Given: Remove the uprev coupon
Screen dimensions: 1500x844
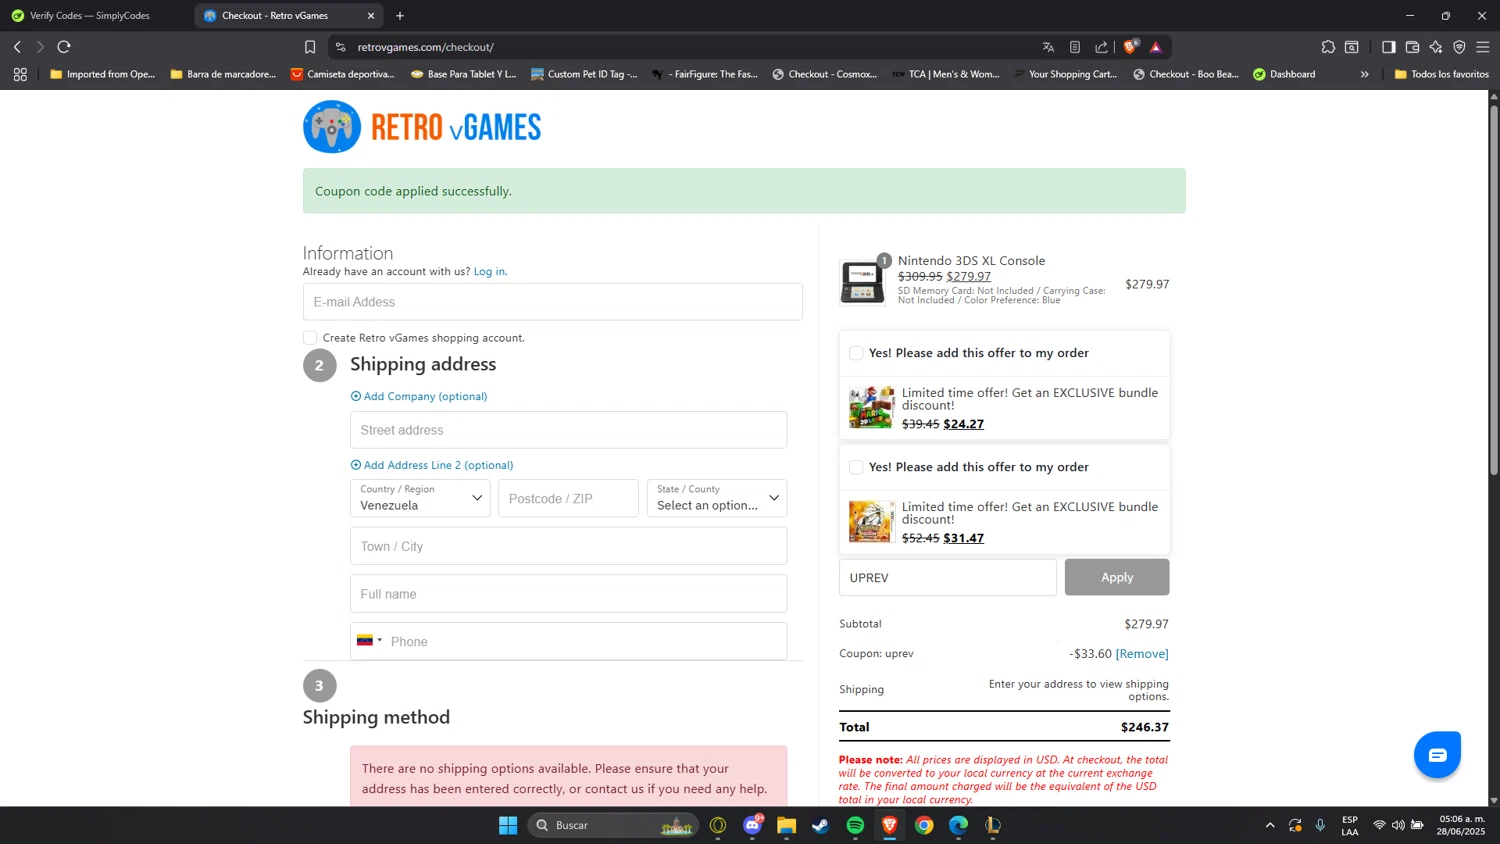Looking at the screenshot, I should 1142,653.
